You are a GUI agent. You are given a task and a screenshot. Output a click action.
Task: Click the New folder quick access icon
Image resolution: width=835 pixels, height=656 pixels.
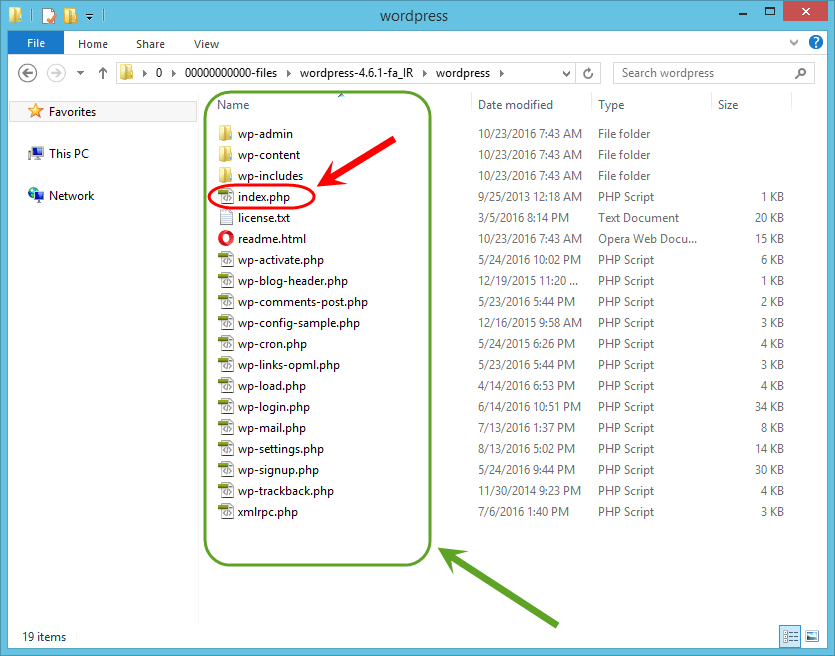click(x=70, y=15)
